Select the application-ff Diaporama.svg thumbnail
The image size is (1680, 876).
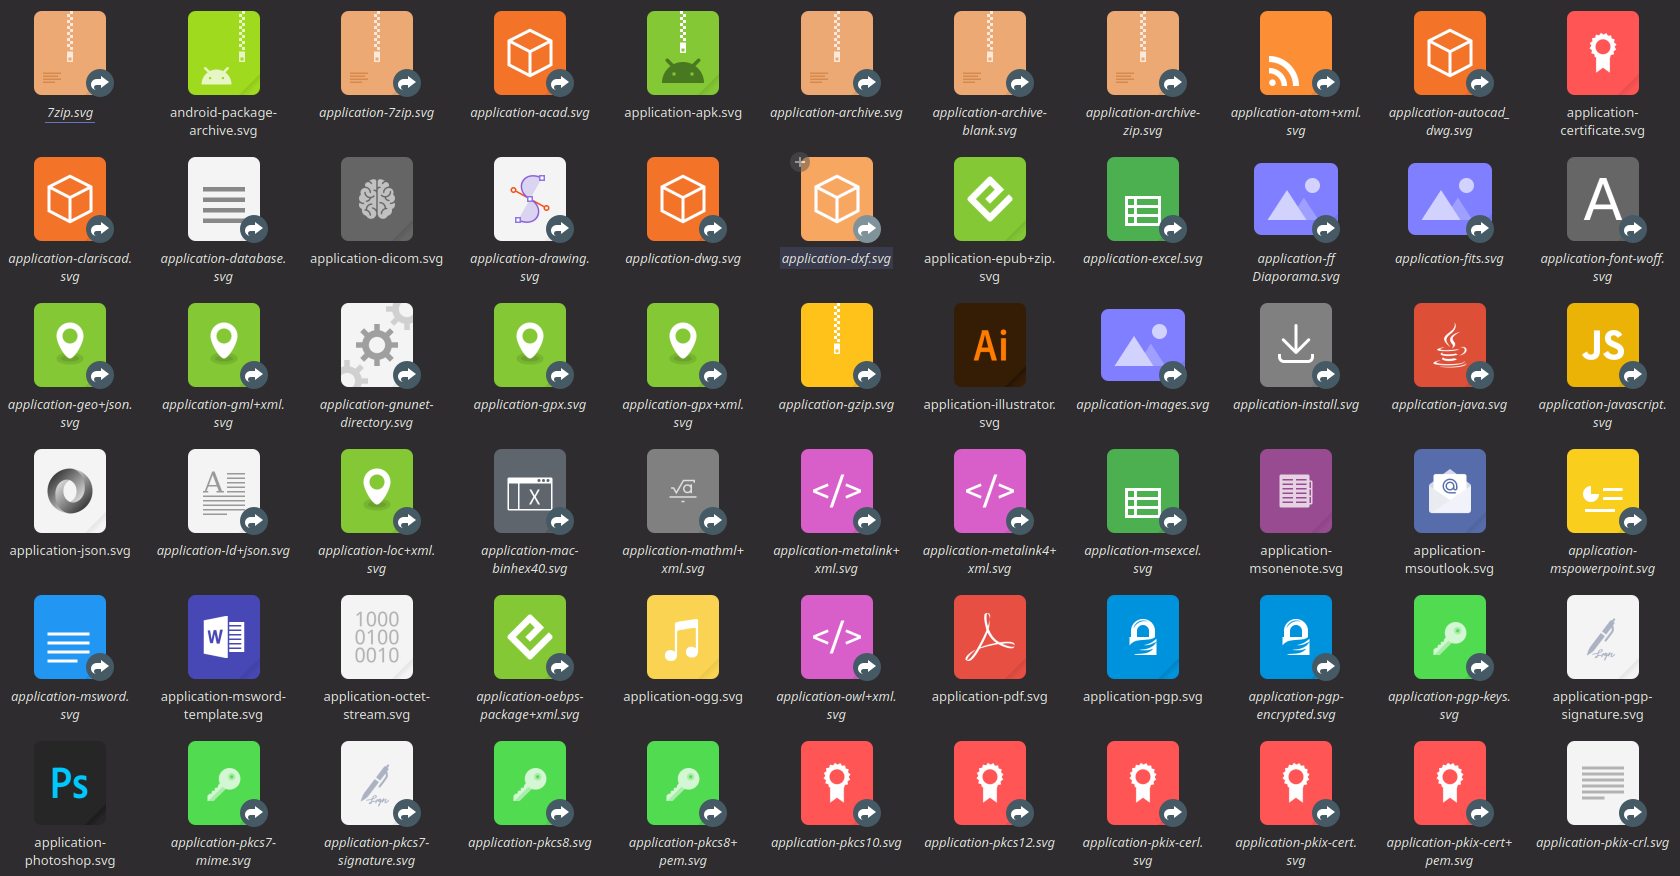[x=1296, y=199]
